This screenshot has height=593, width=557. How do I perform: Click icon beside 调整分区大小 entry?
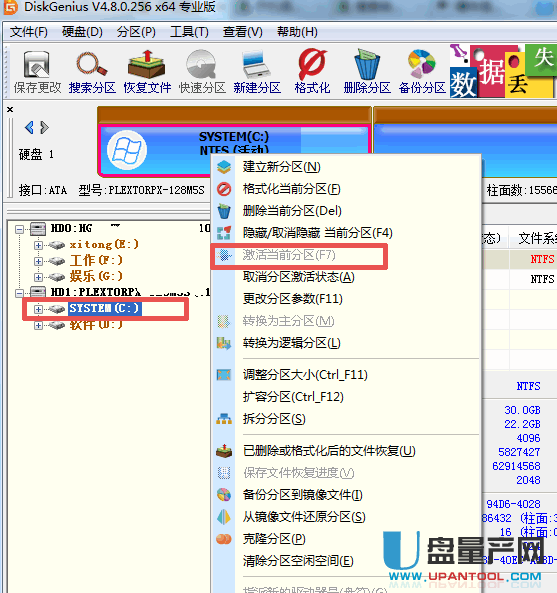point(224,375)
